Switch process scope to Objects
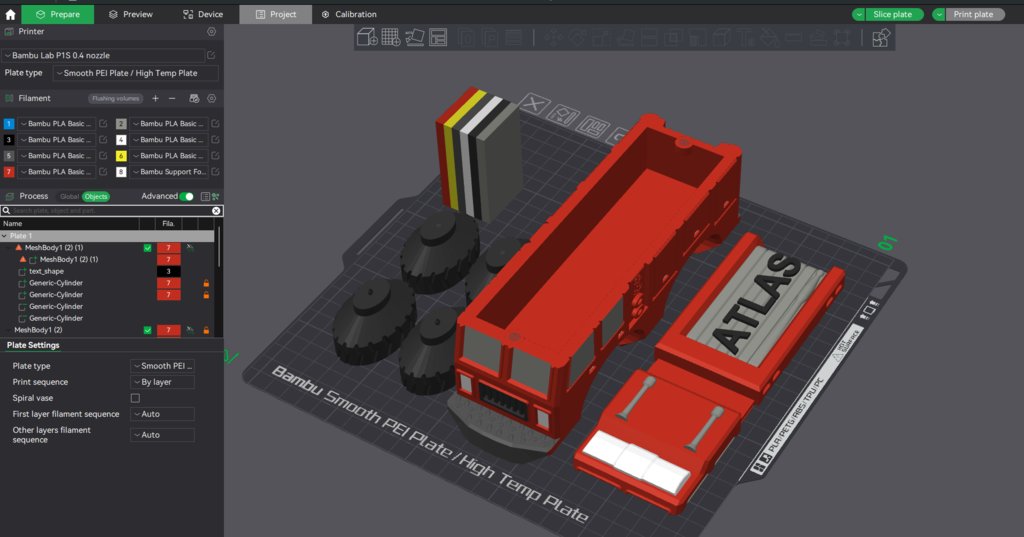Screen dimensions: 1024x537 point(95,197)
